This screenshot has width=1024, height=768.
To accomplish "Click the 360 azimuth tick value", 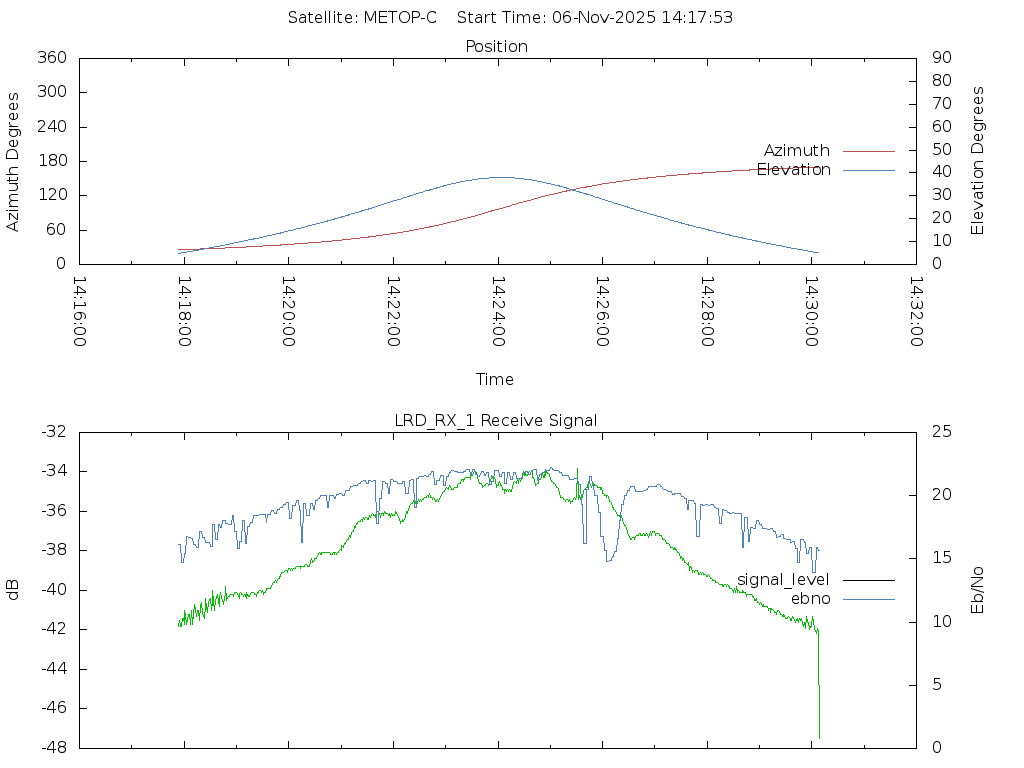I will click(50, 58).
